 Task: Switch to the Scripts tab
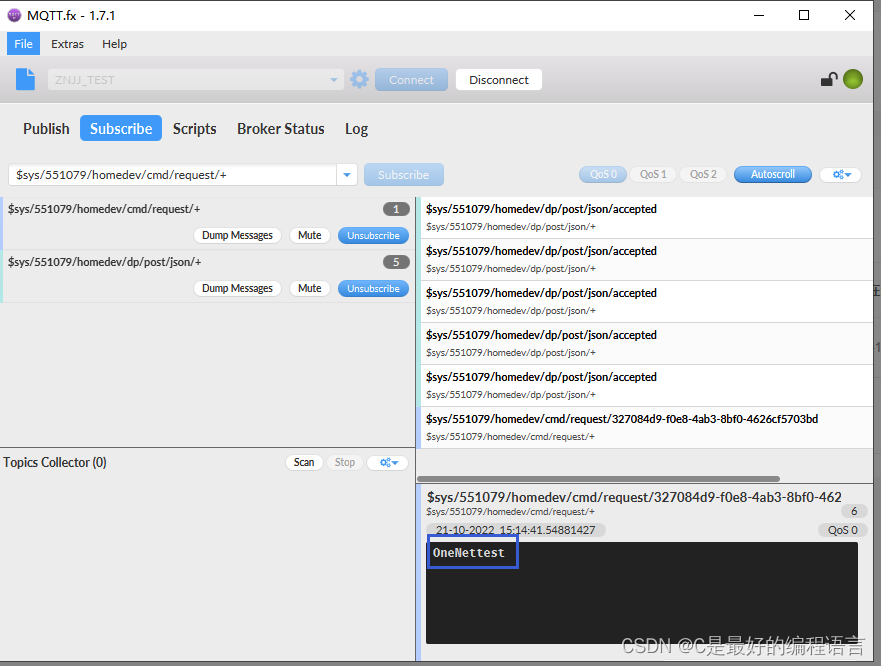(x=194, y=129)
